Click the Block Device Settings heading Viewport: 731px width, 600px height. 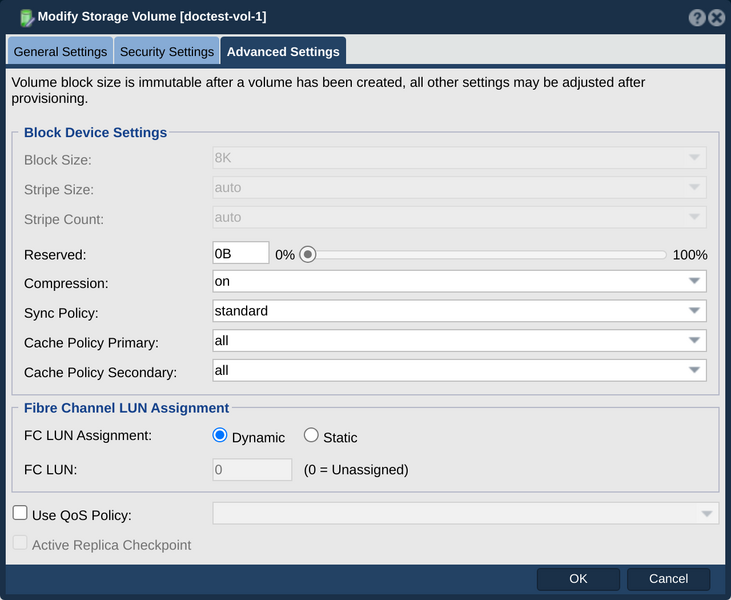pos(96,132)
